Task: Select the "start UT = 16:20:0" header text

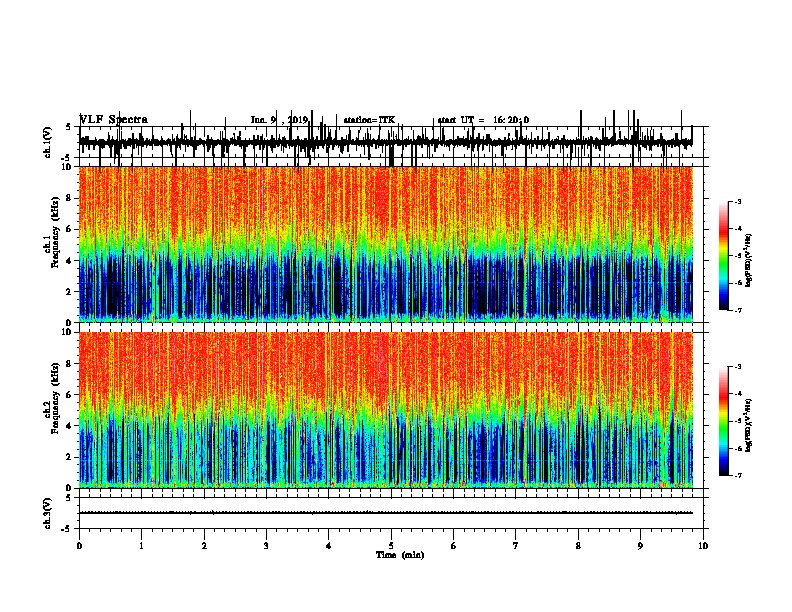Action: point(483,120)
